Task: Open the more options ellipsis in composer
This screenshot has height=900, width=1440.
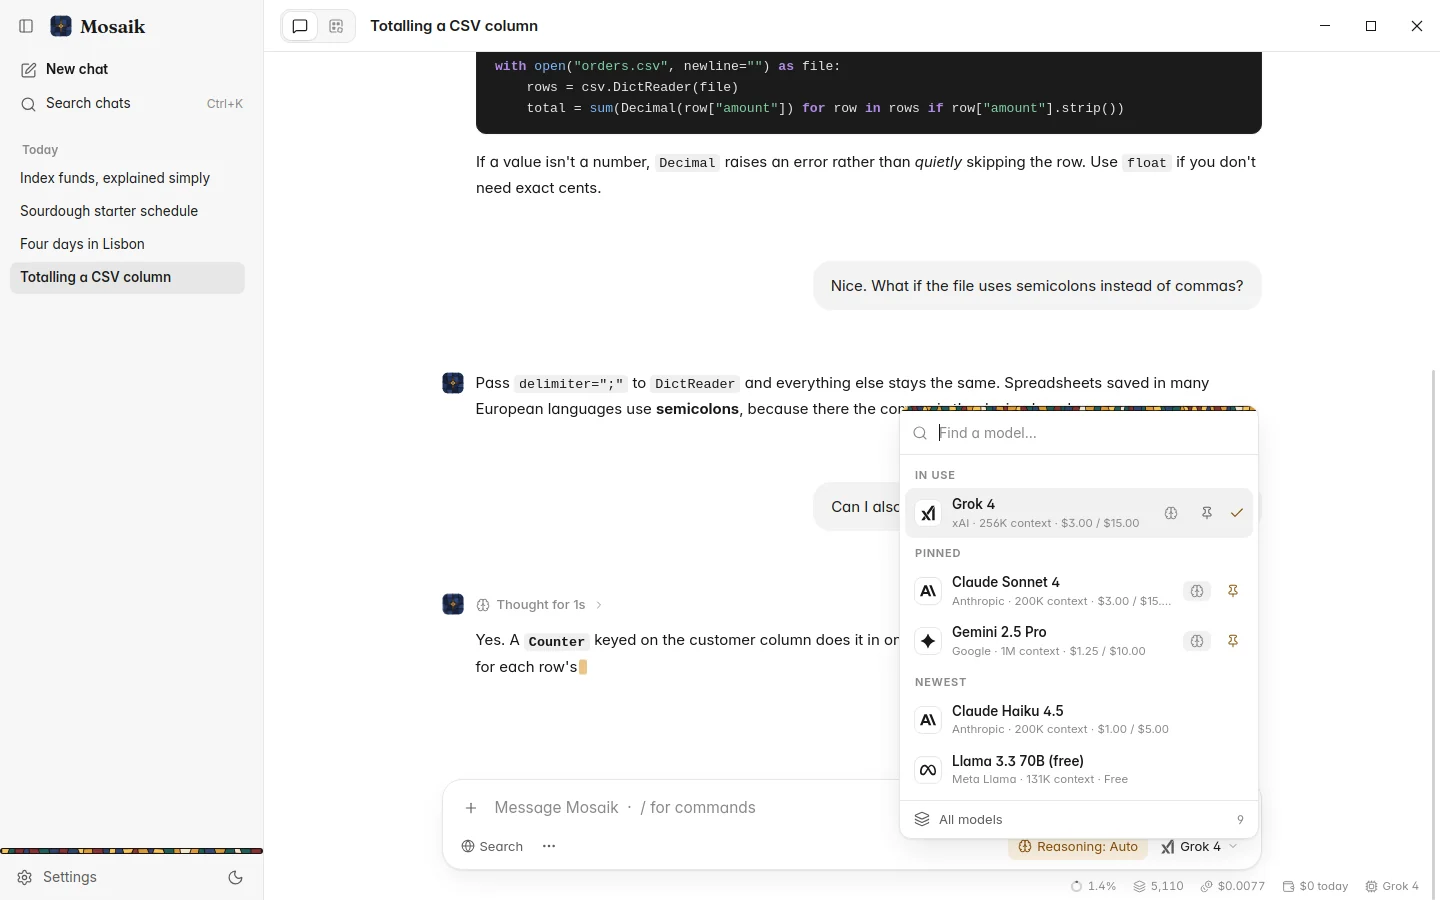Action: coord(549,846)
